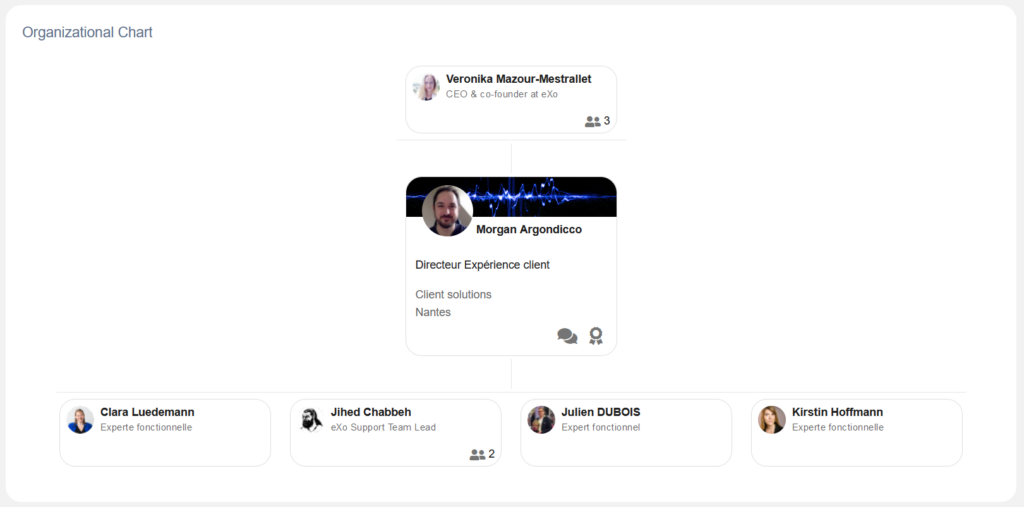Viewport: 1024px width, 507px height.
Task: Click Julien DUBOIS's avatar
Action: 541,420
